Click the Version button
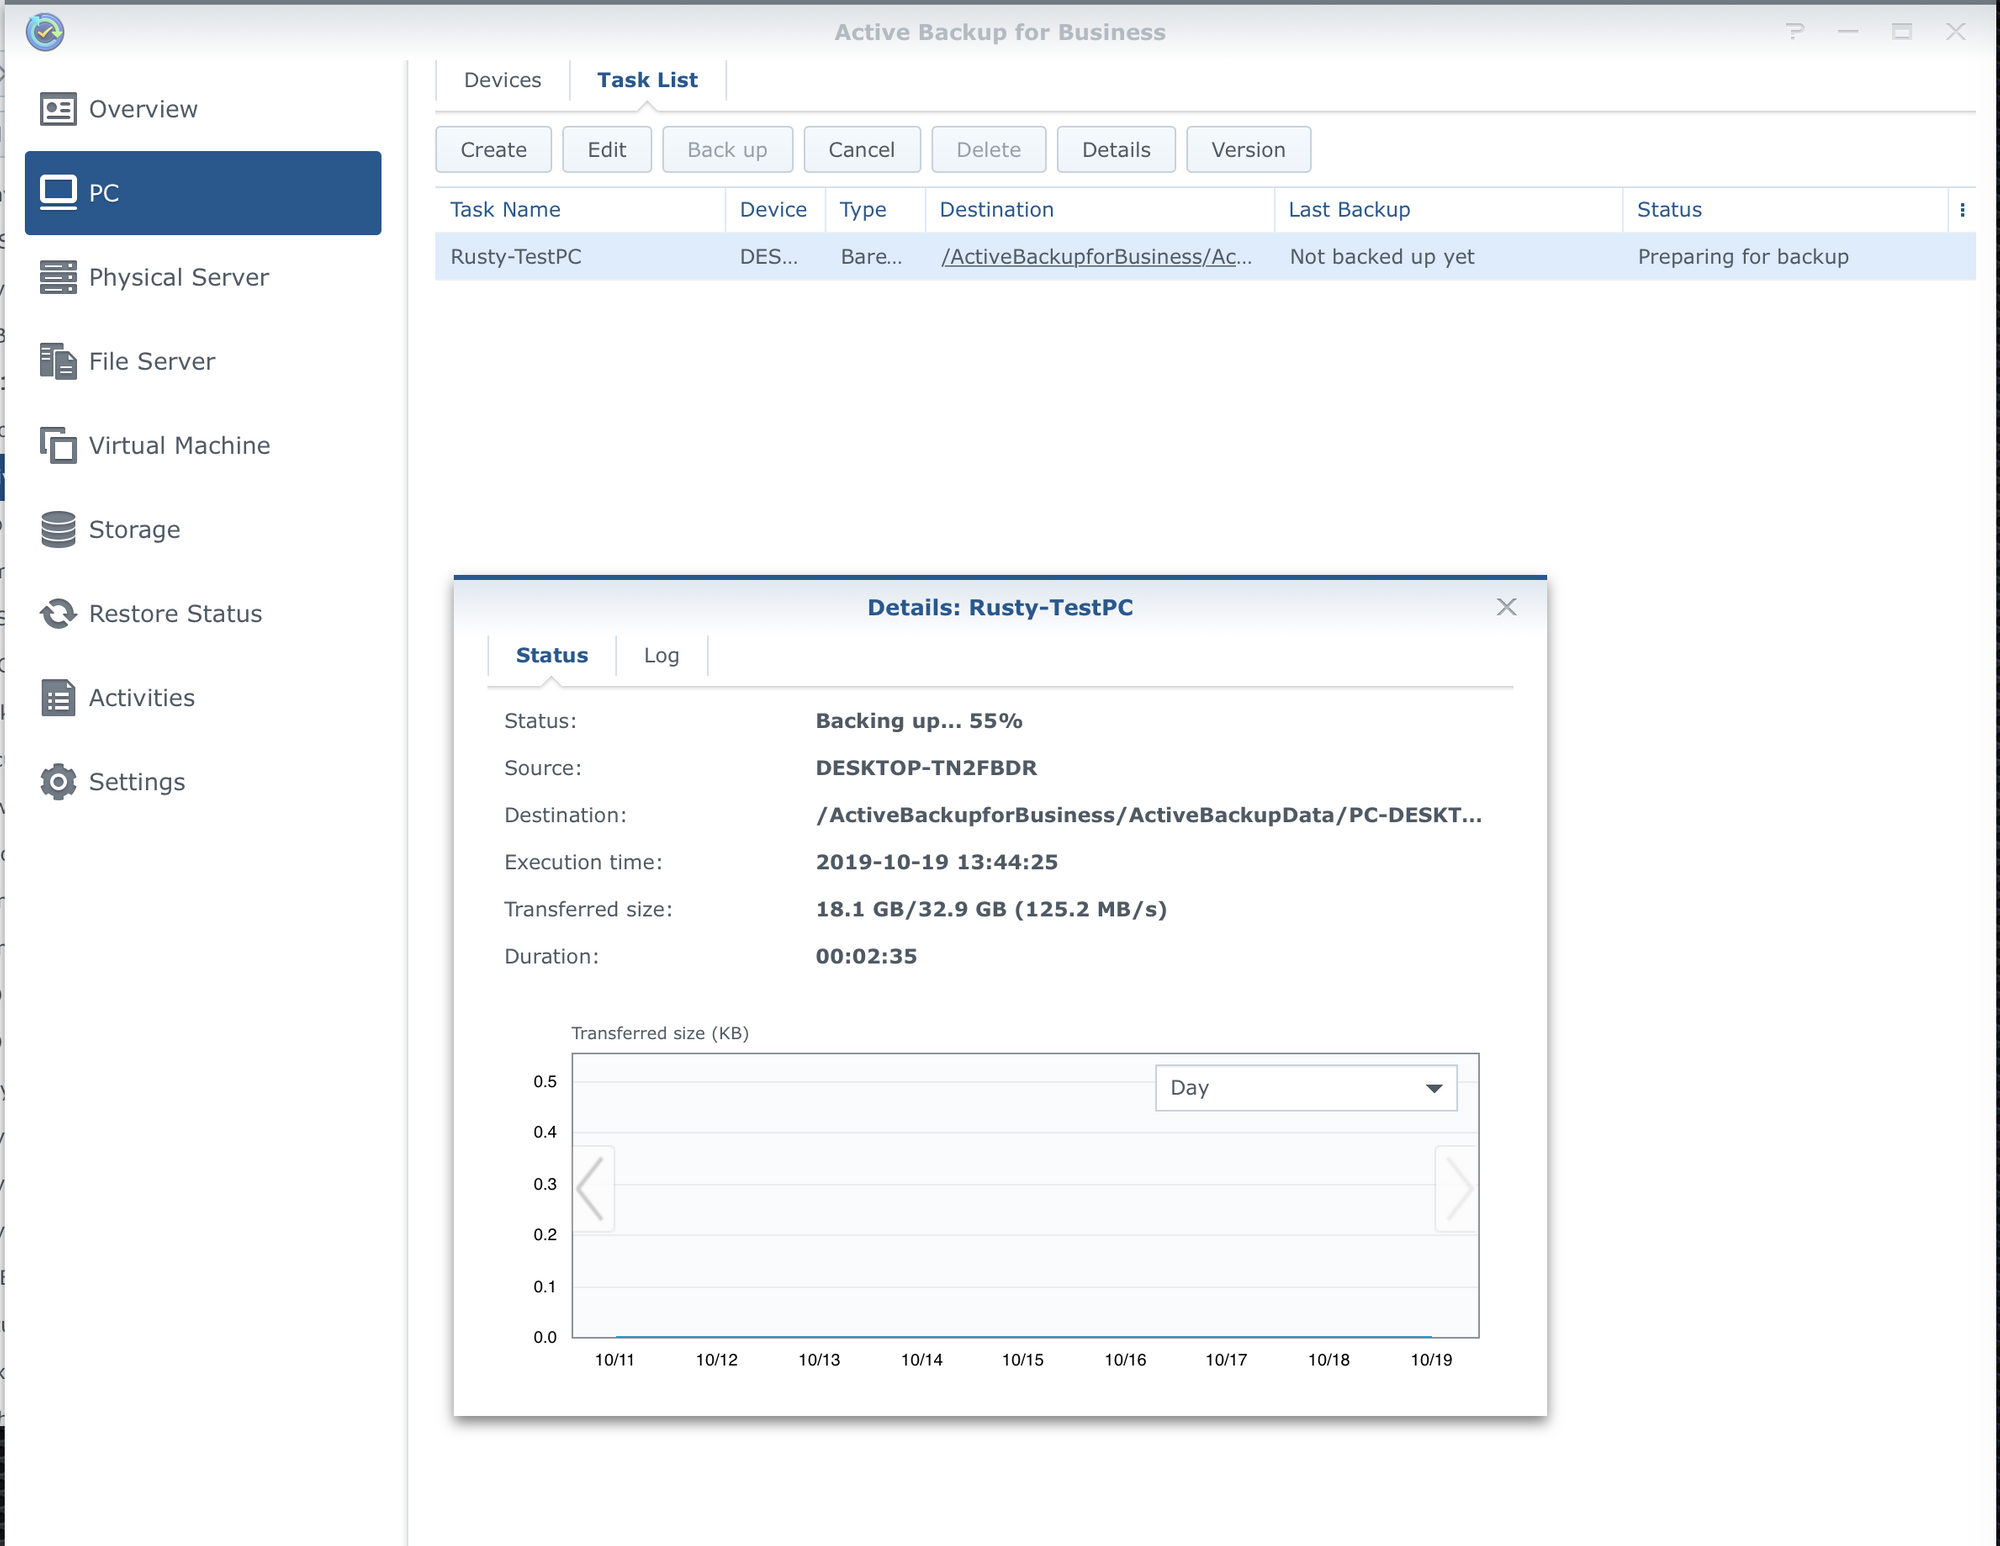This screenshot has width=2000, height=1546. [1248, 150]
